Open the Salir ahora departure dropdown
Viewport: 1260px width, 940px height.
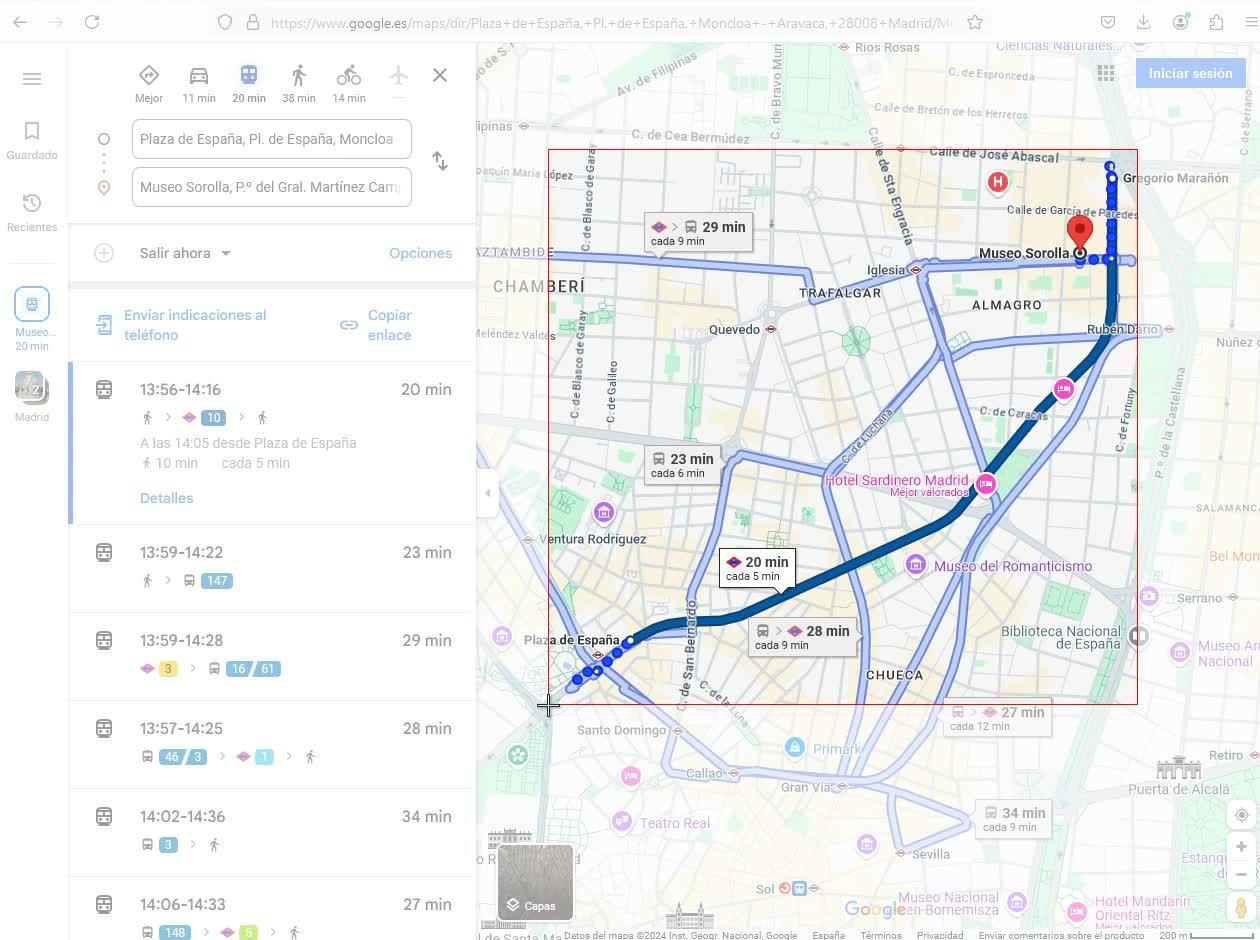[185, 253]
